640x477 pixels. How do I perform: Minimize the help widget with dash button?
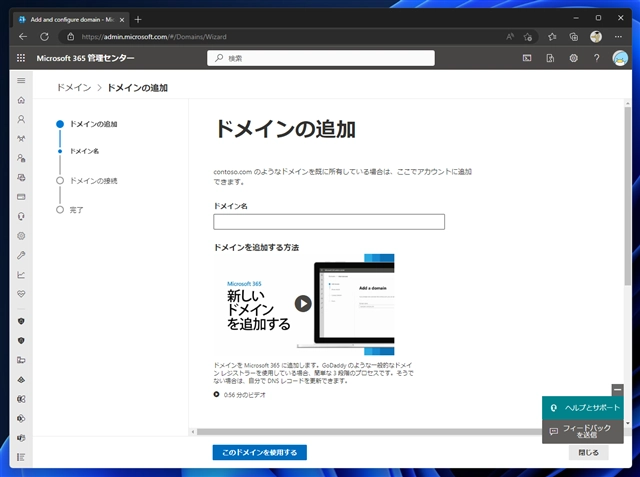(618, 390)
